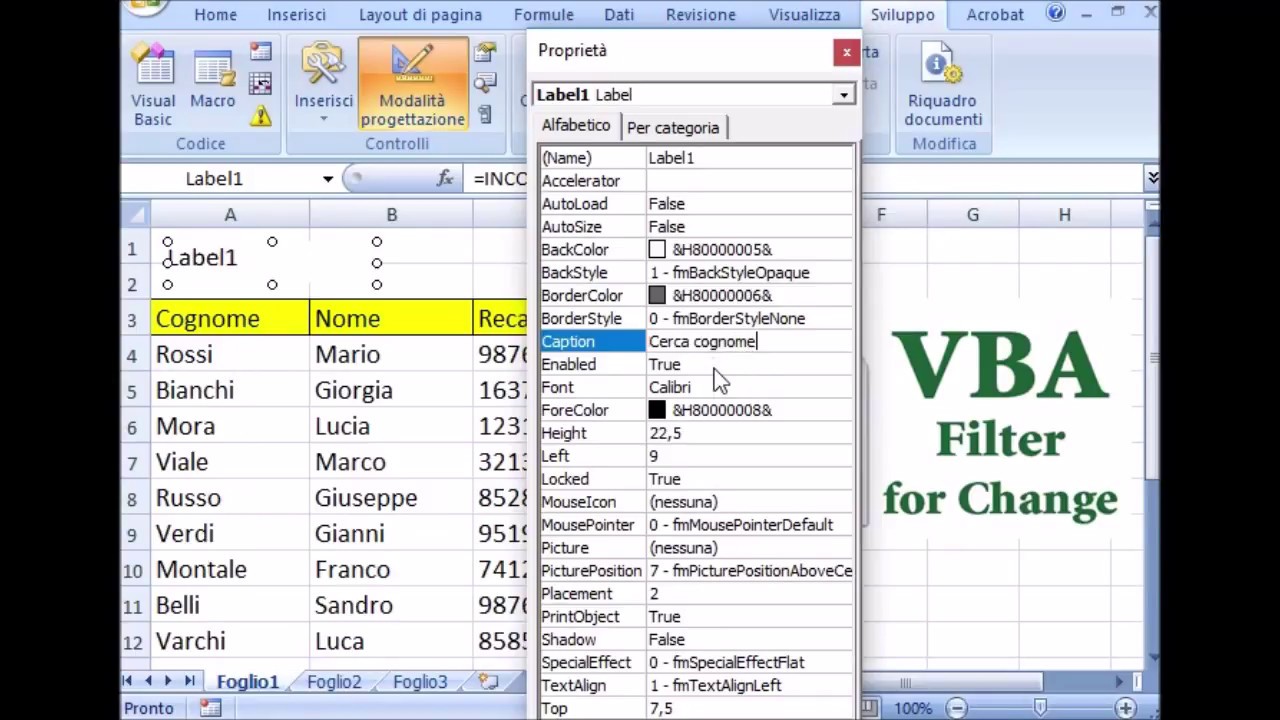Open the Acrobat ribbon tab
Viewport: 1280px width, 720px height.
995,15
